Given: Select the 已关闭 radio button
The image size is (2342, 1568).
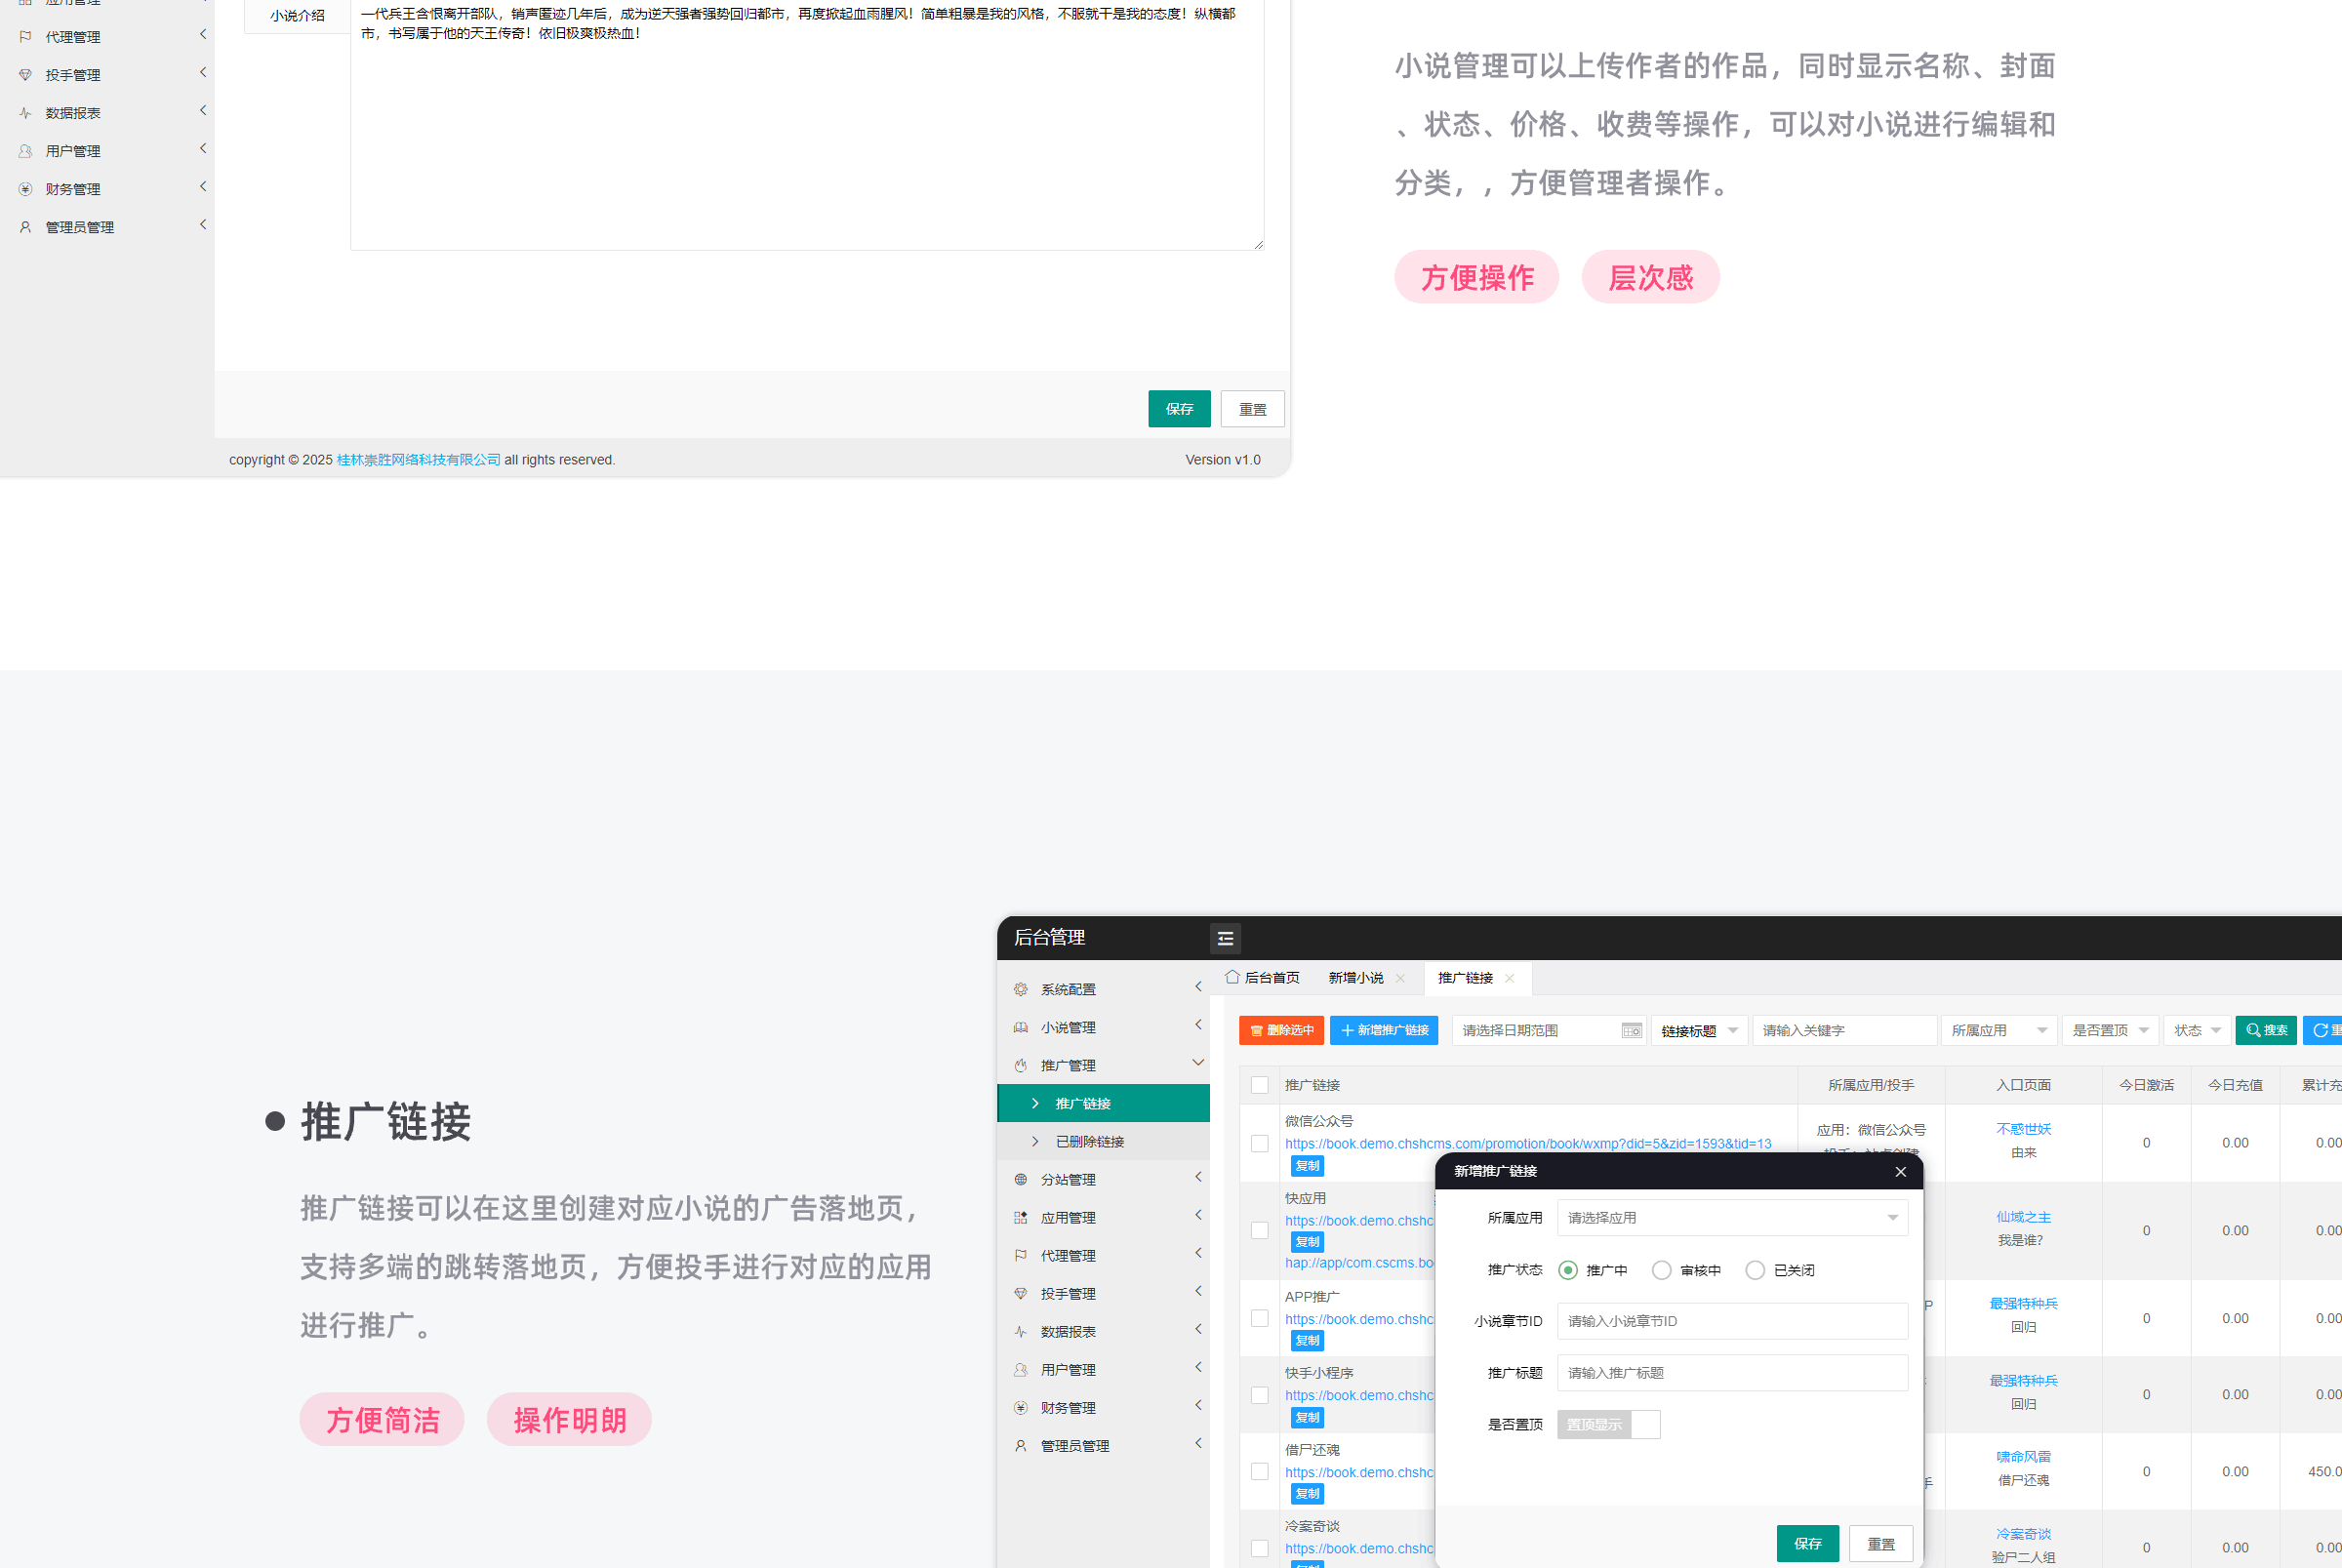Looking at the screenshot, I should pyautogui.click(x=1754, y=1270).
